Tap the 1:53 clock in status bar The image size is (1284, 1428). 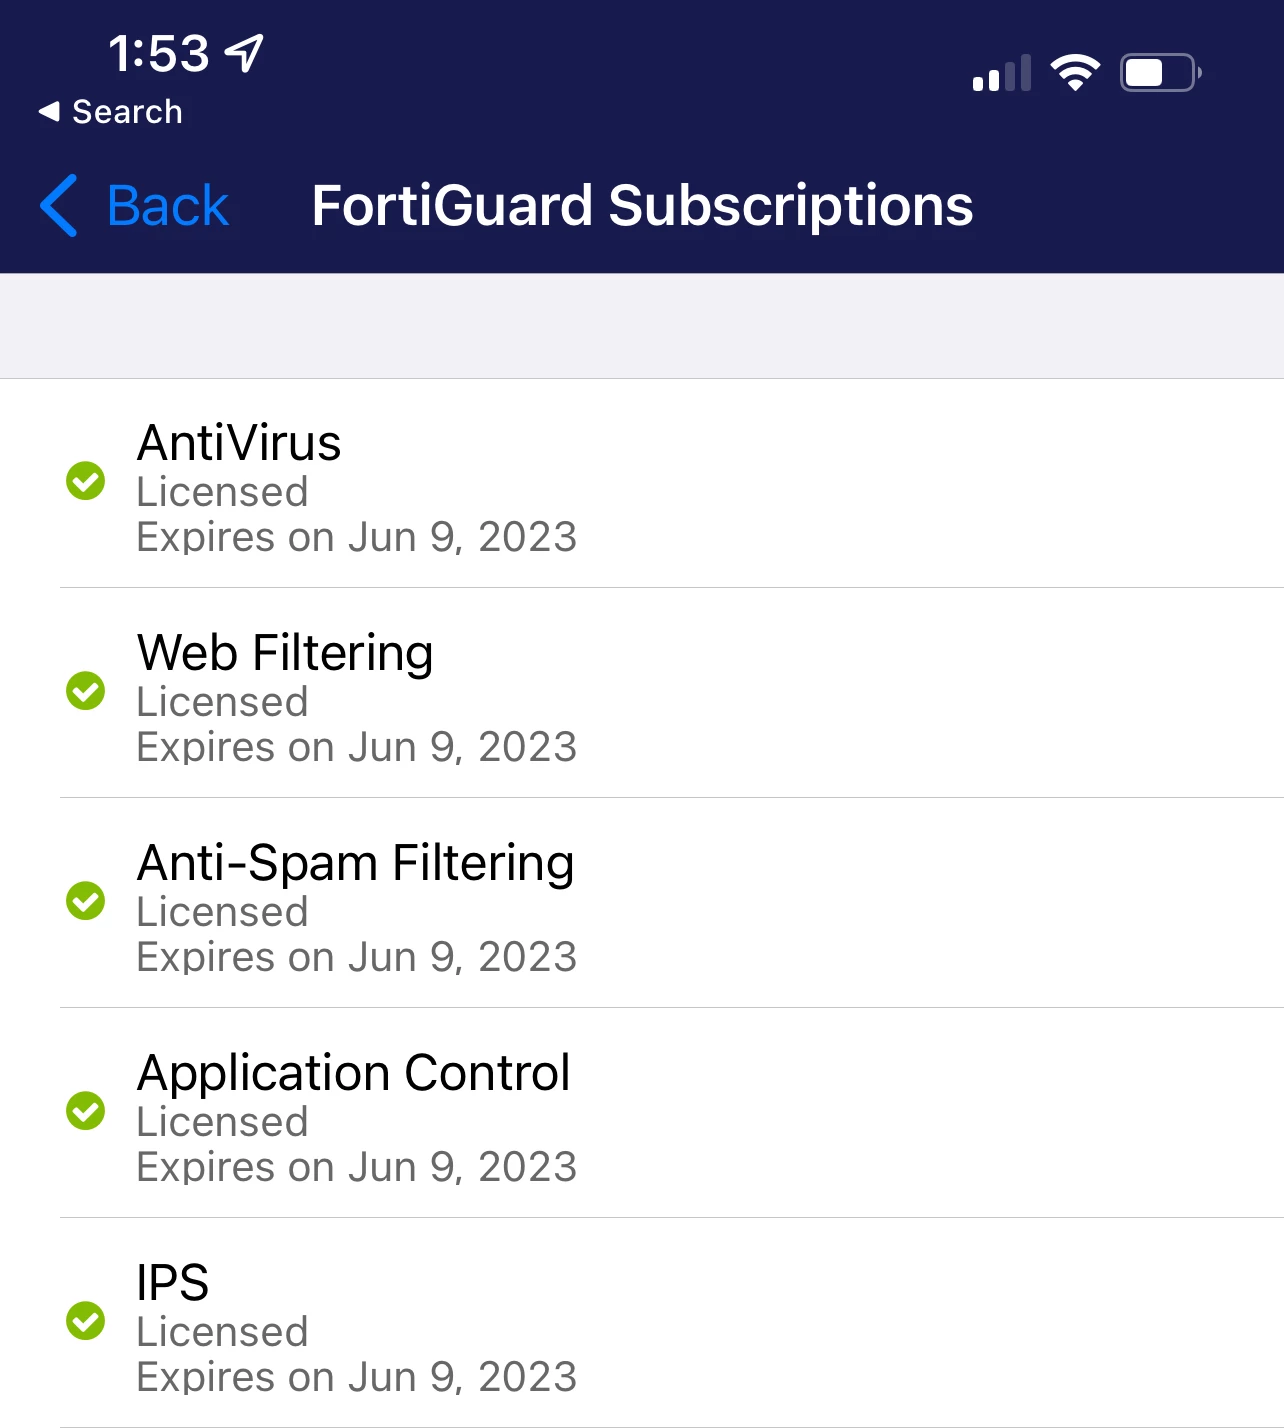(x=159, y=54)
